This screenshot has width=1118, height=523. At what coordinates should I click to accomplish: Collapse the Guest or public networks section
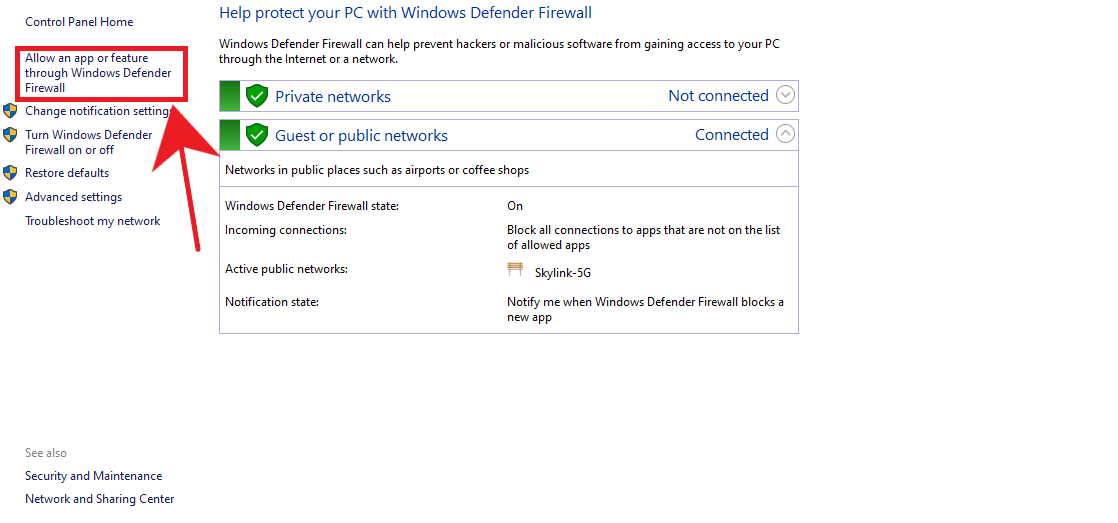(786, 134)
